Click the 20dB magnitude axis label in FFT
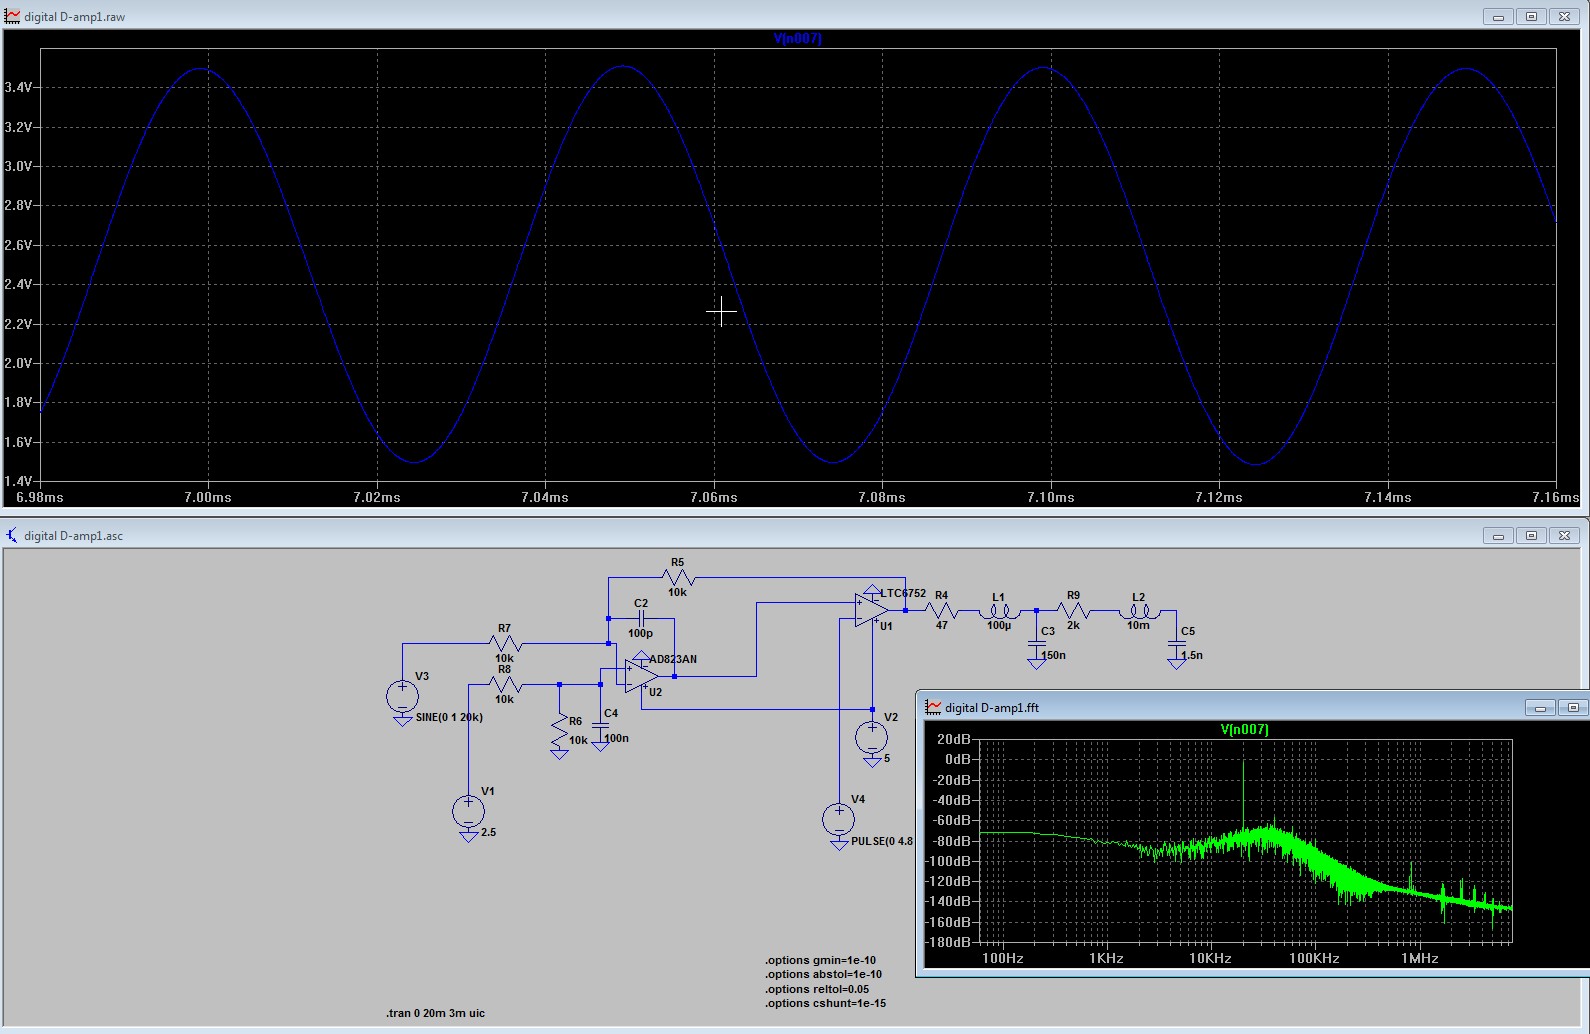This screenshot has width=1590, height=1034. (x=953, y=739)
